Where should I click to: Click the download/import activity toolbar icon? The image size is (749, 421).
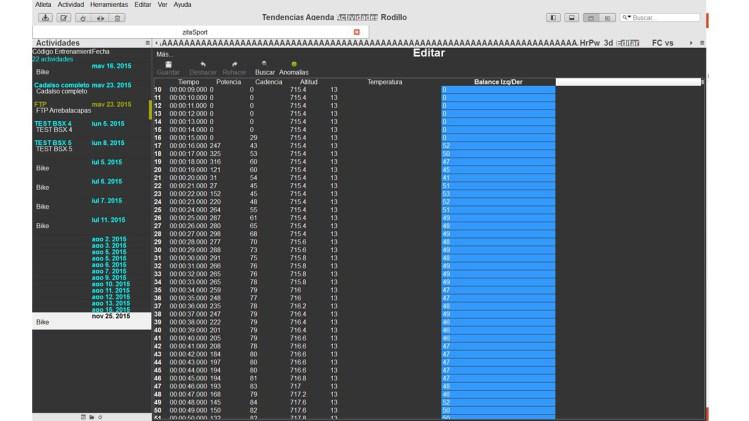coord(45,18)
